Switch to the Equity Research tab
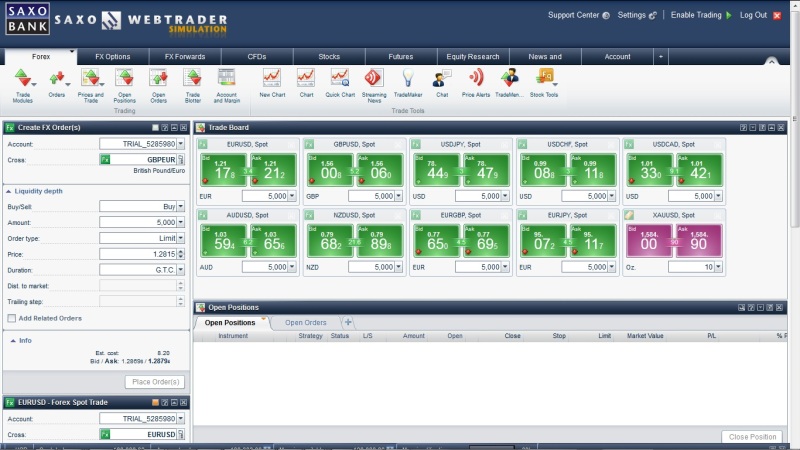 click(473, 57)
